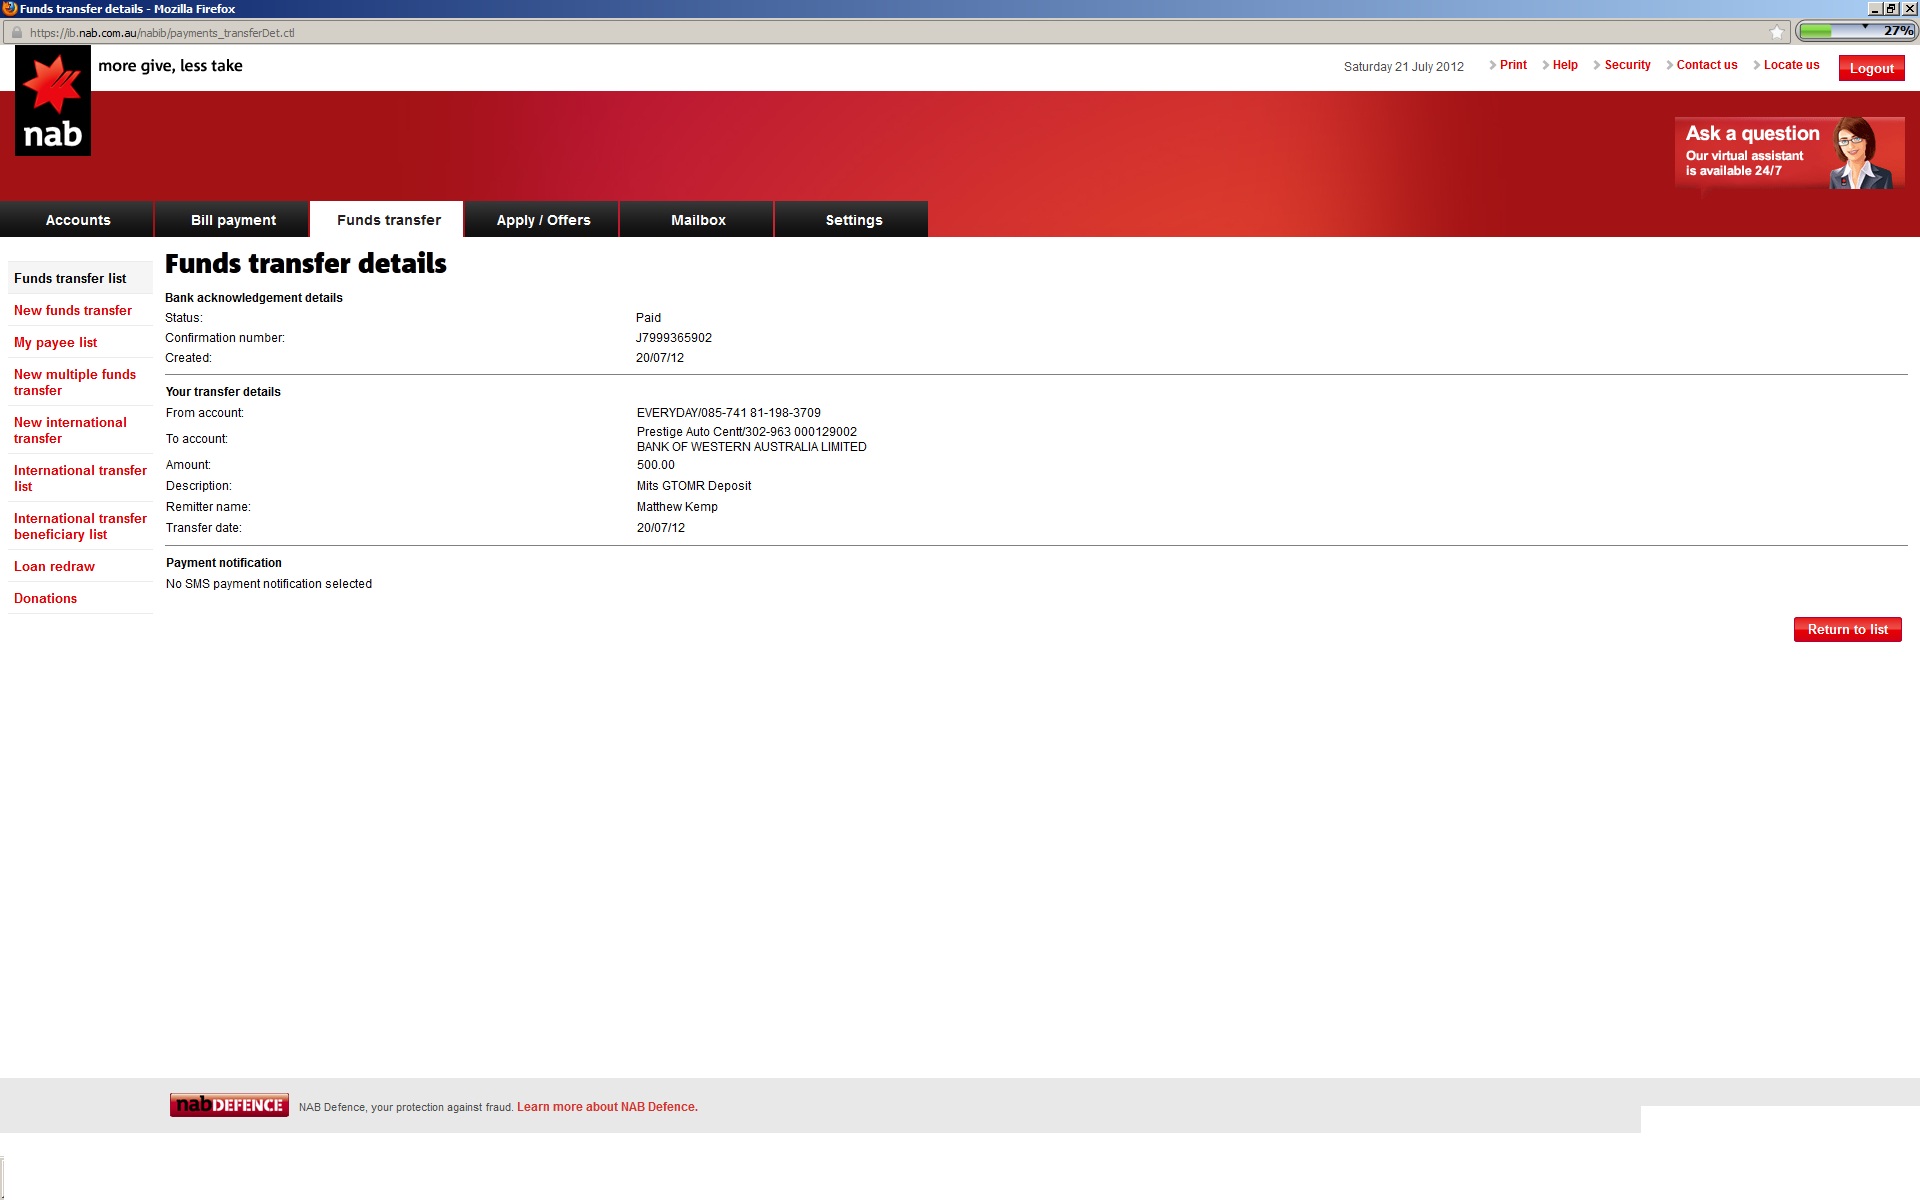Click the NAB Defence logo badge

pos(229,1105)
